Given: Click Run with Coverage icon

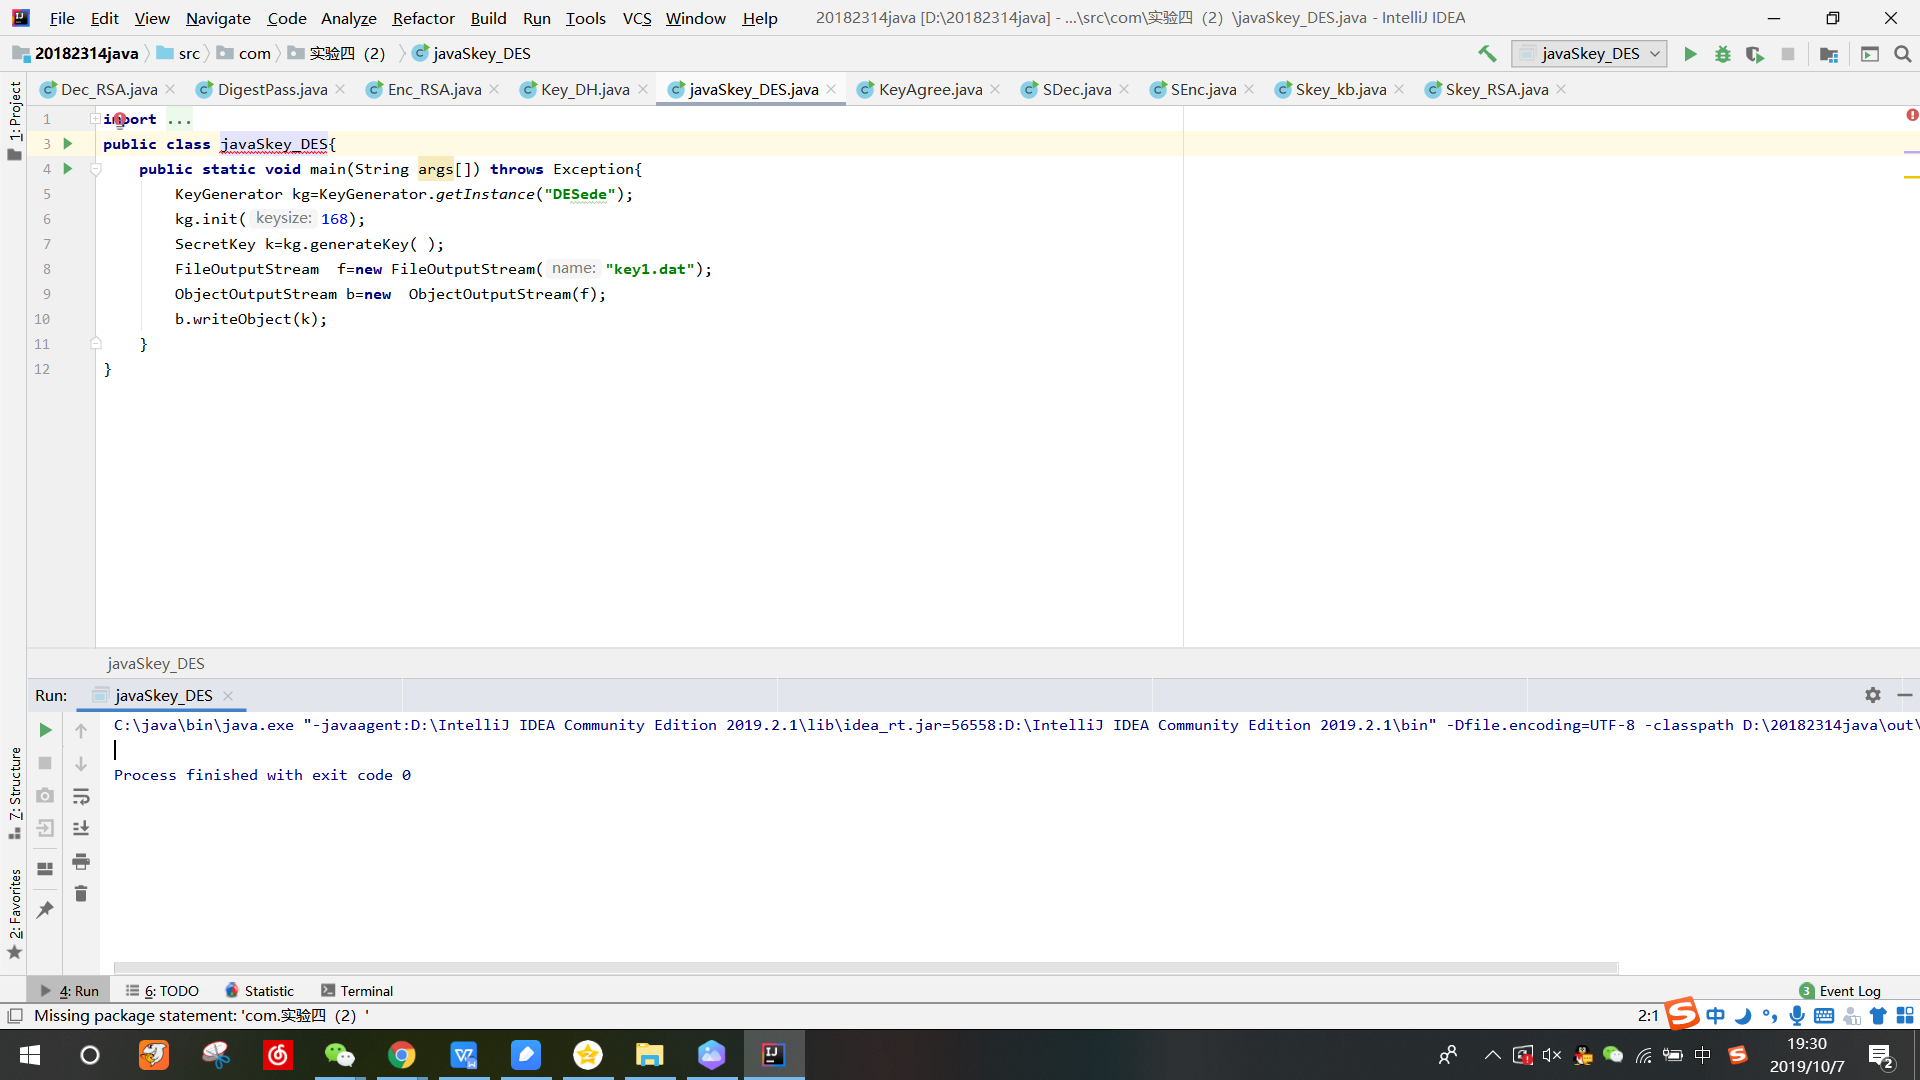Looking at the screenshot, I should [x=1754, y=54].
